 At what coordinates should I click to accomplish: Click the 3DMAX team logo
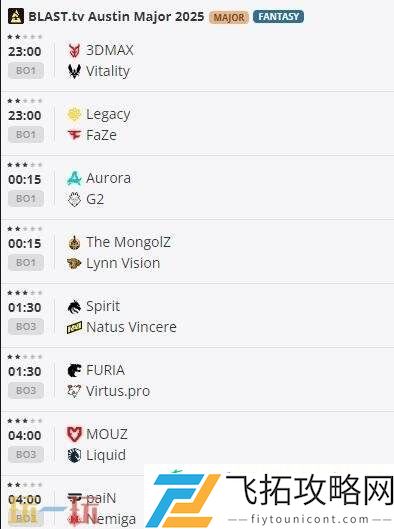74,51
